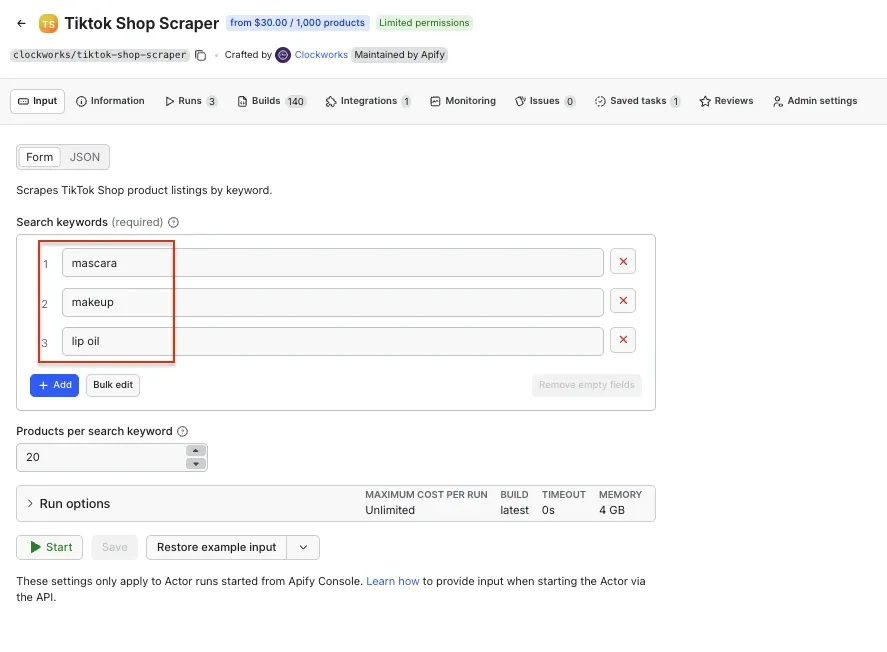The width and height of the screenshot is (887, 652).
Task: Start the actor run
Action: (50, 547)
